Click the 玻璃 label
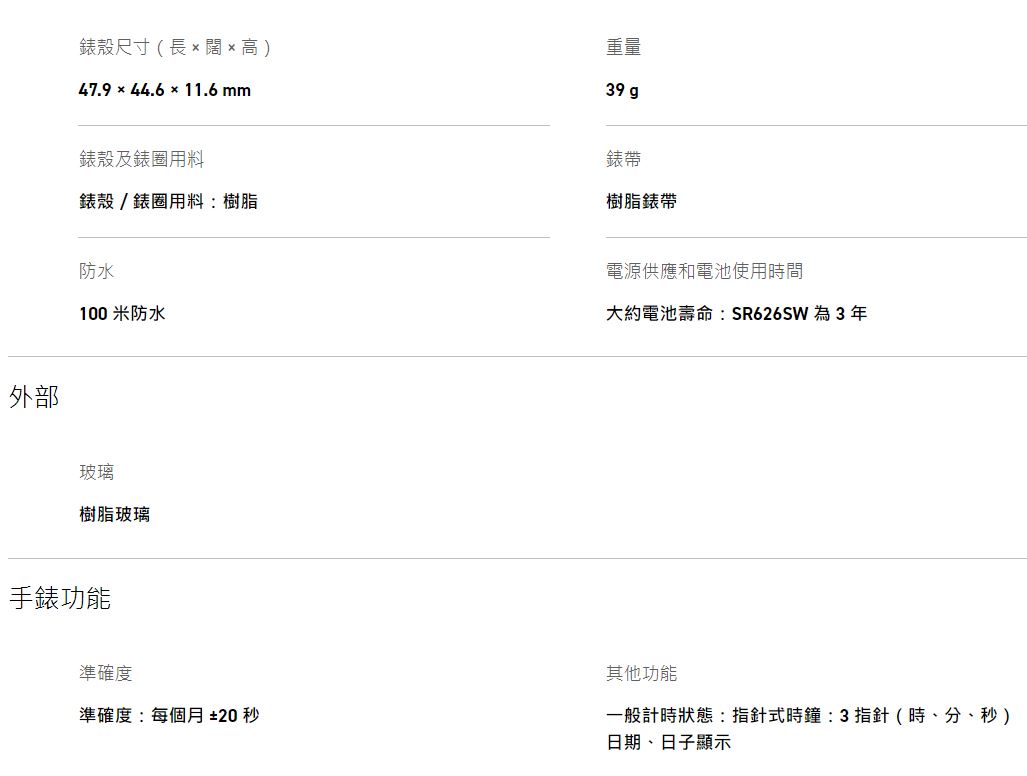1027x776 pixels. pos(96,471)
